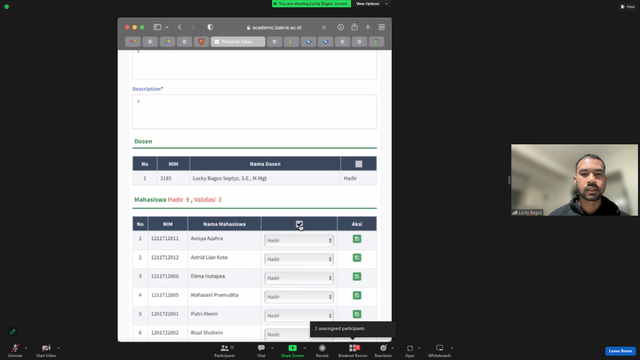Open attendance dropdown for Putri Alwini
640x360 pixels.
coord(299,316)
